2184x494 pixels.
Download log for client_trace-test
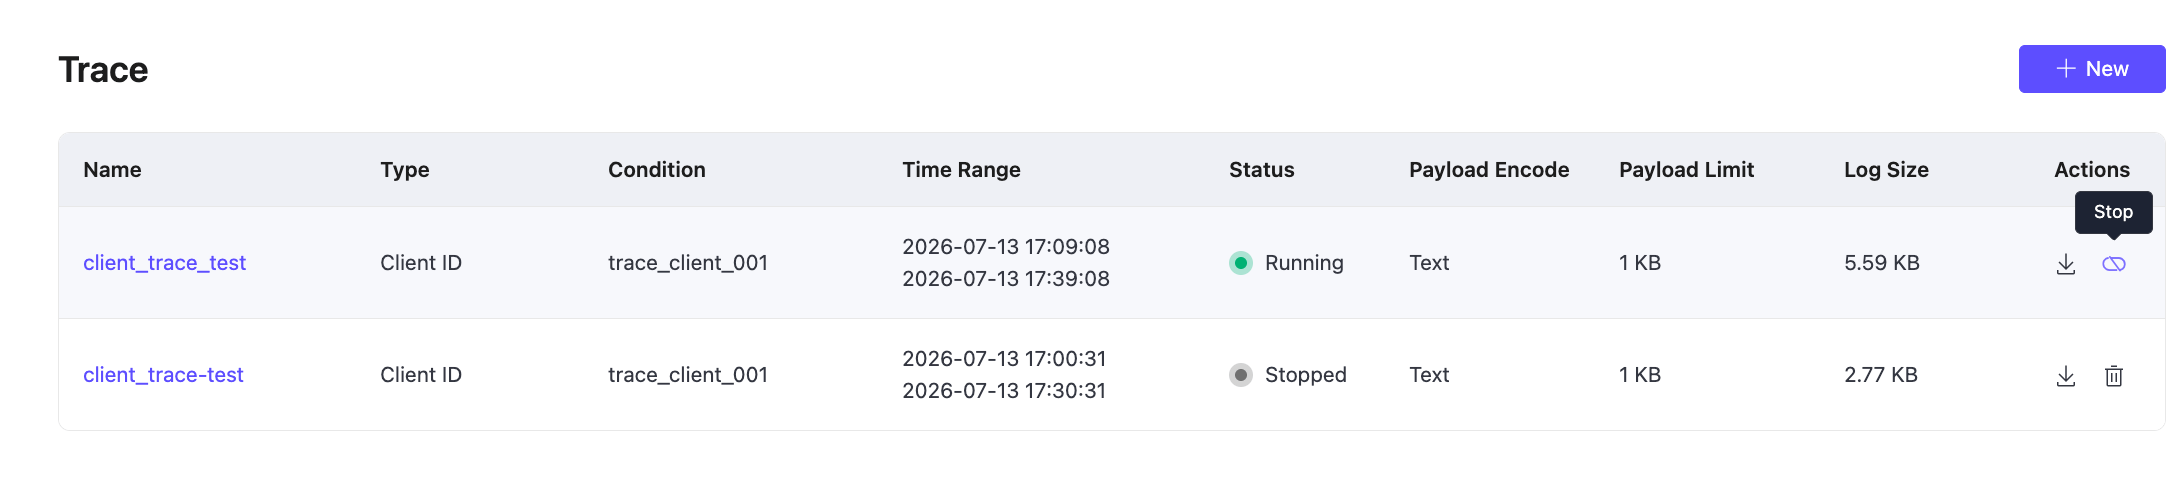2065,376
